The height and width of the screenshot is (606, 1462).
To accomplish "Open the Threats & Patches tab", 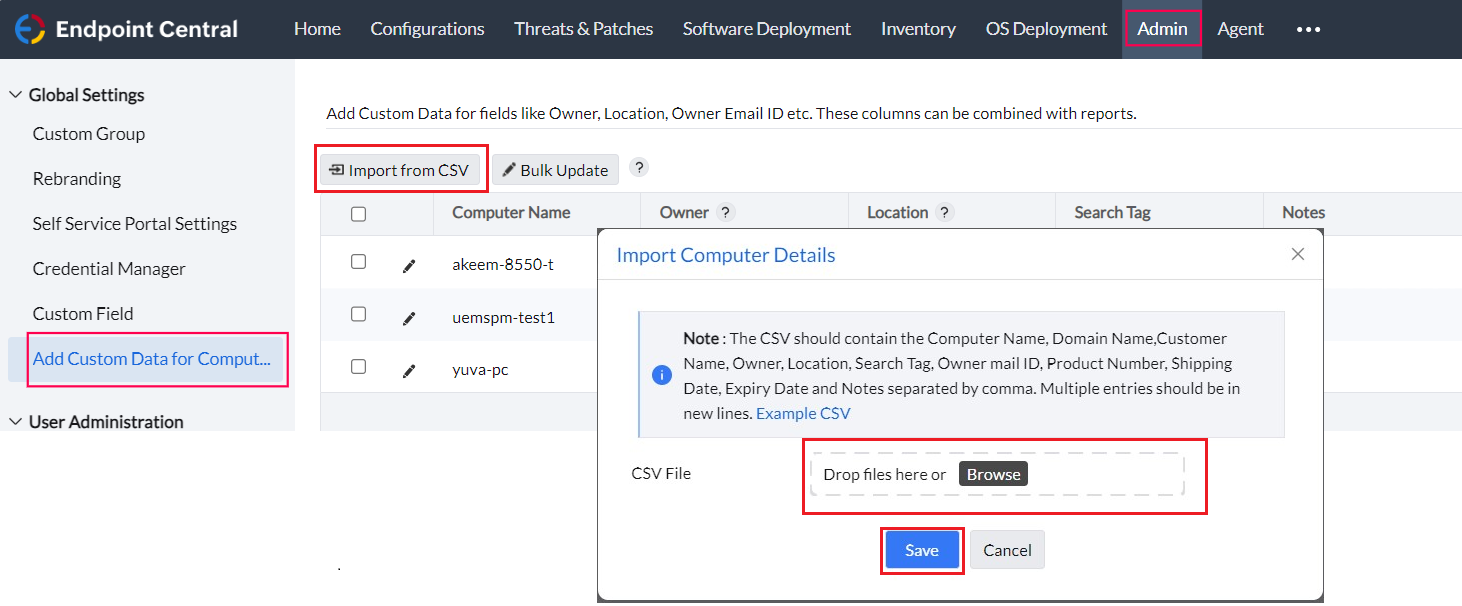I will pos(584,29).
